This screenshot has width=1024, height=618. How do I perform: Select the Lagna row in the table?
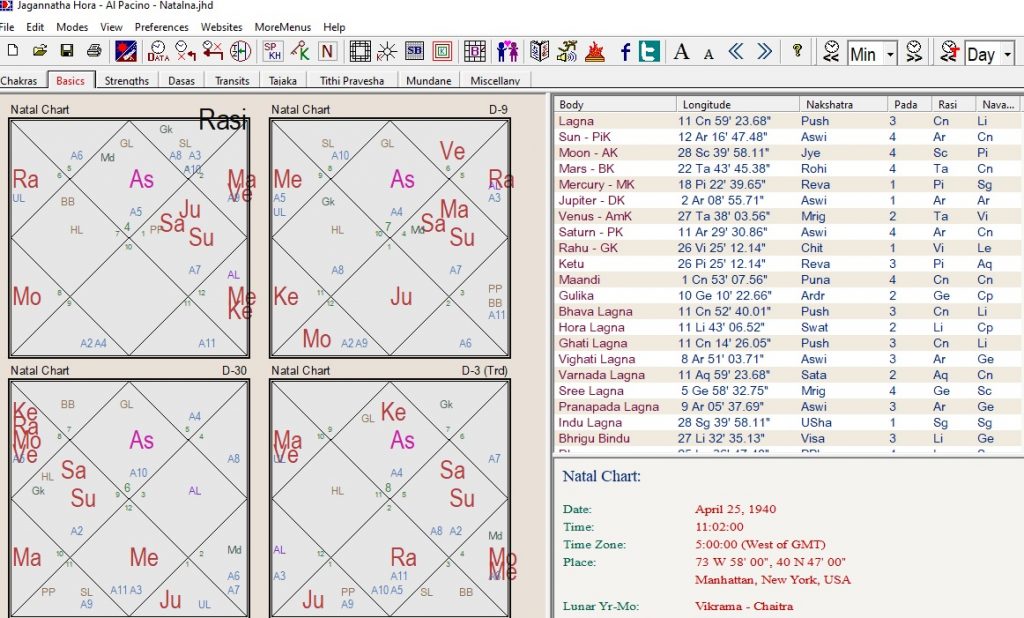[x=787, y=121]
